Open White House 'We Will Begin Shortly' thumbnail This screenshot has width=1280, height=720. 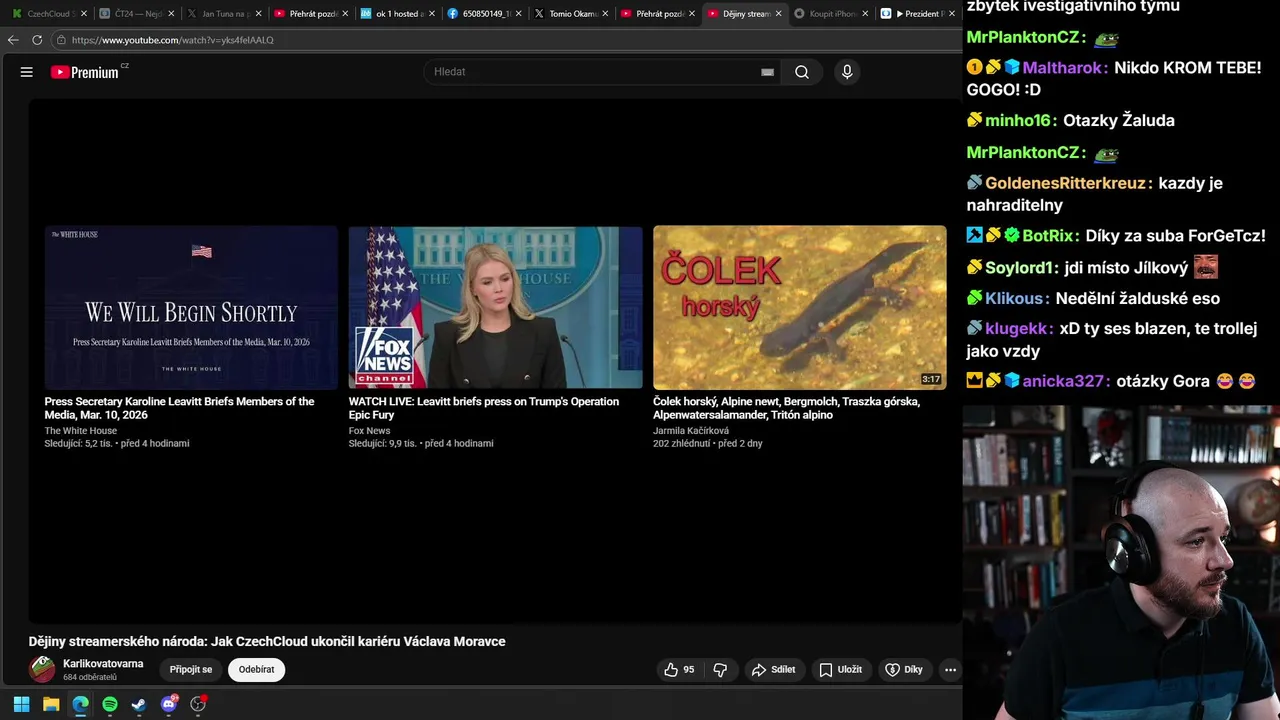191,307
